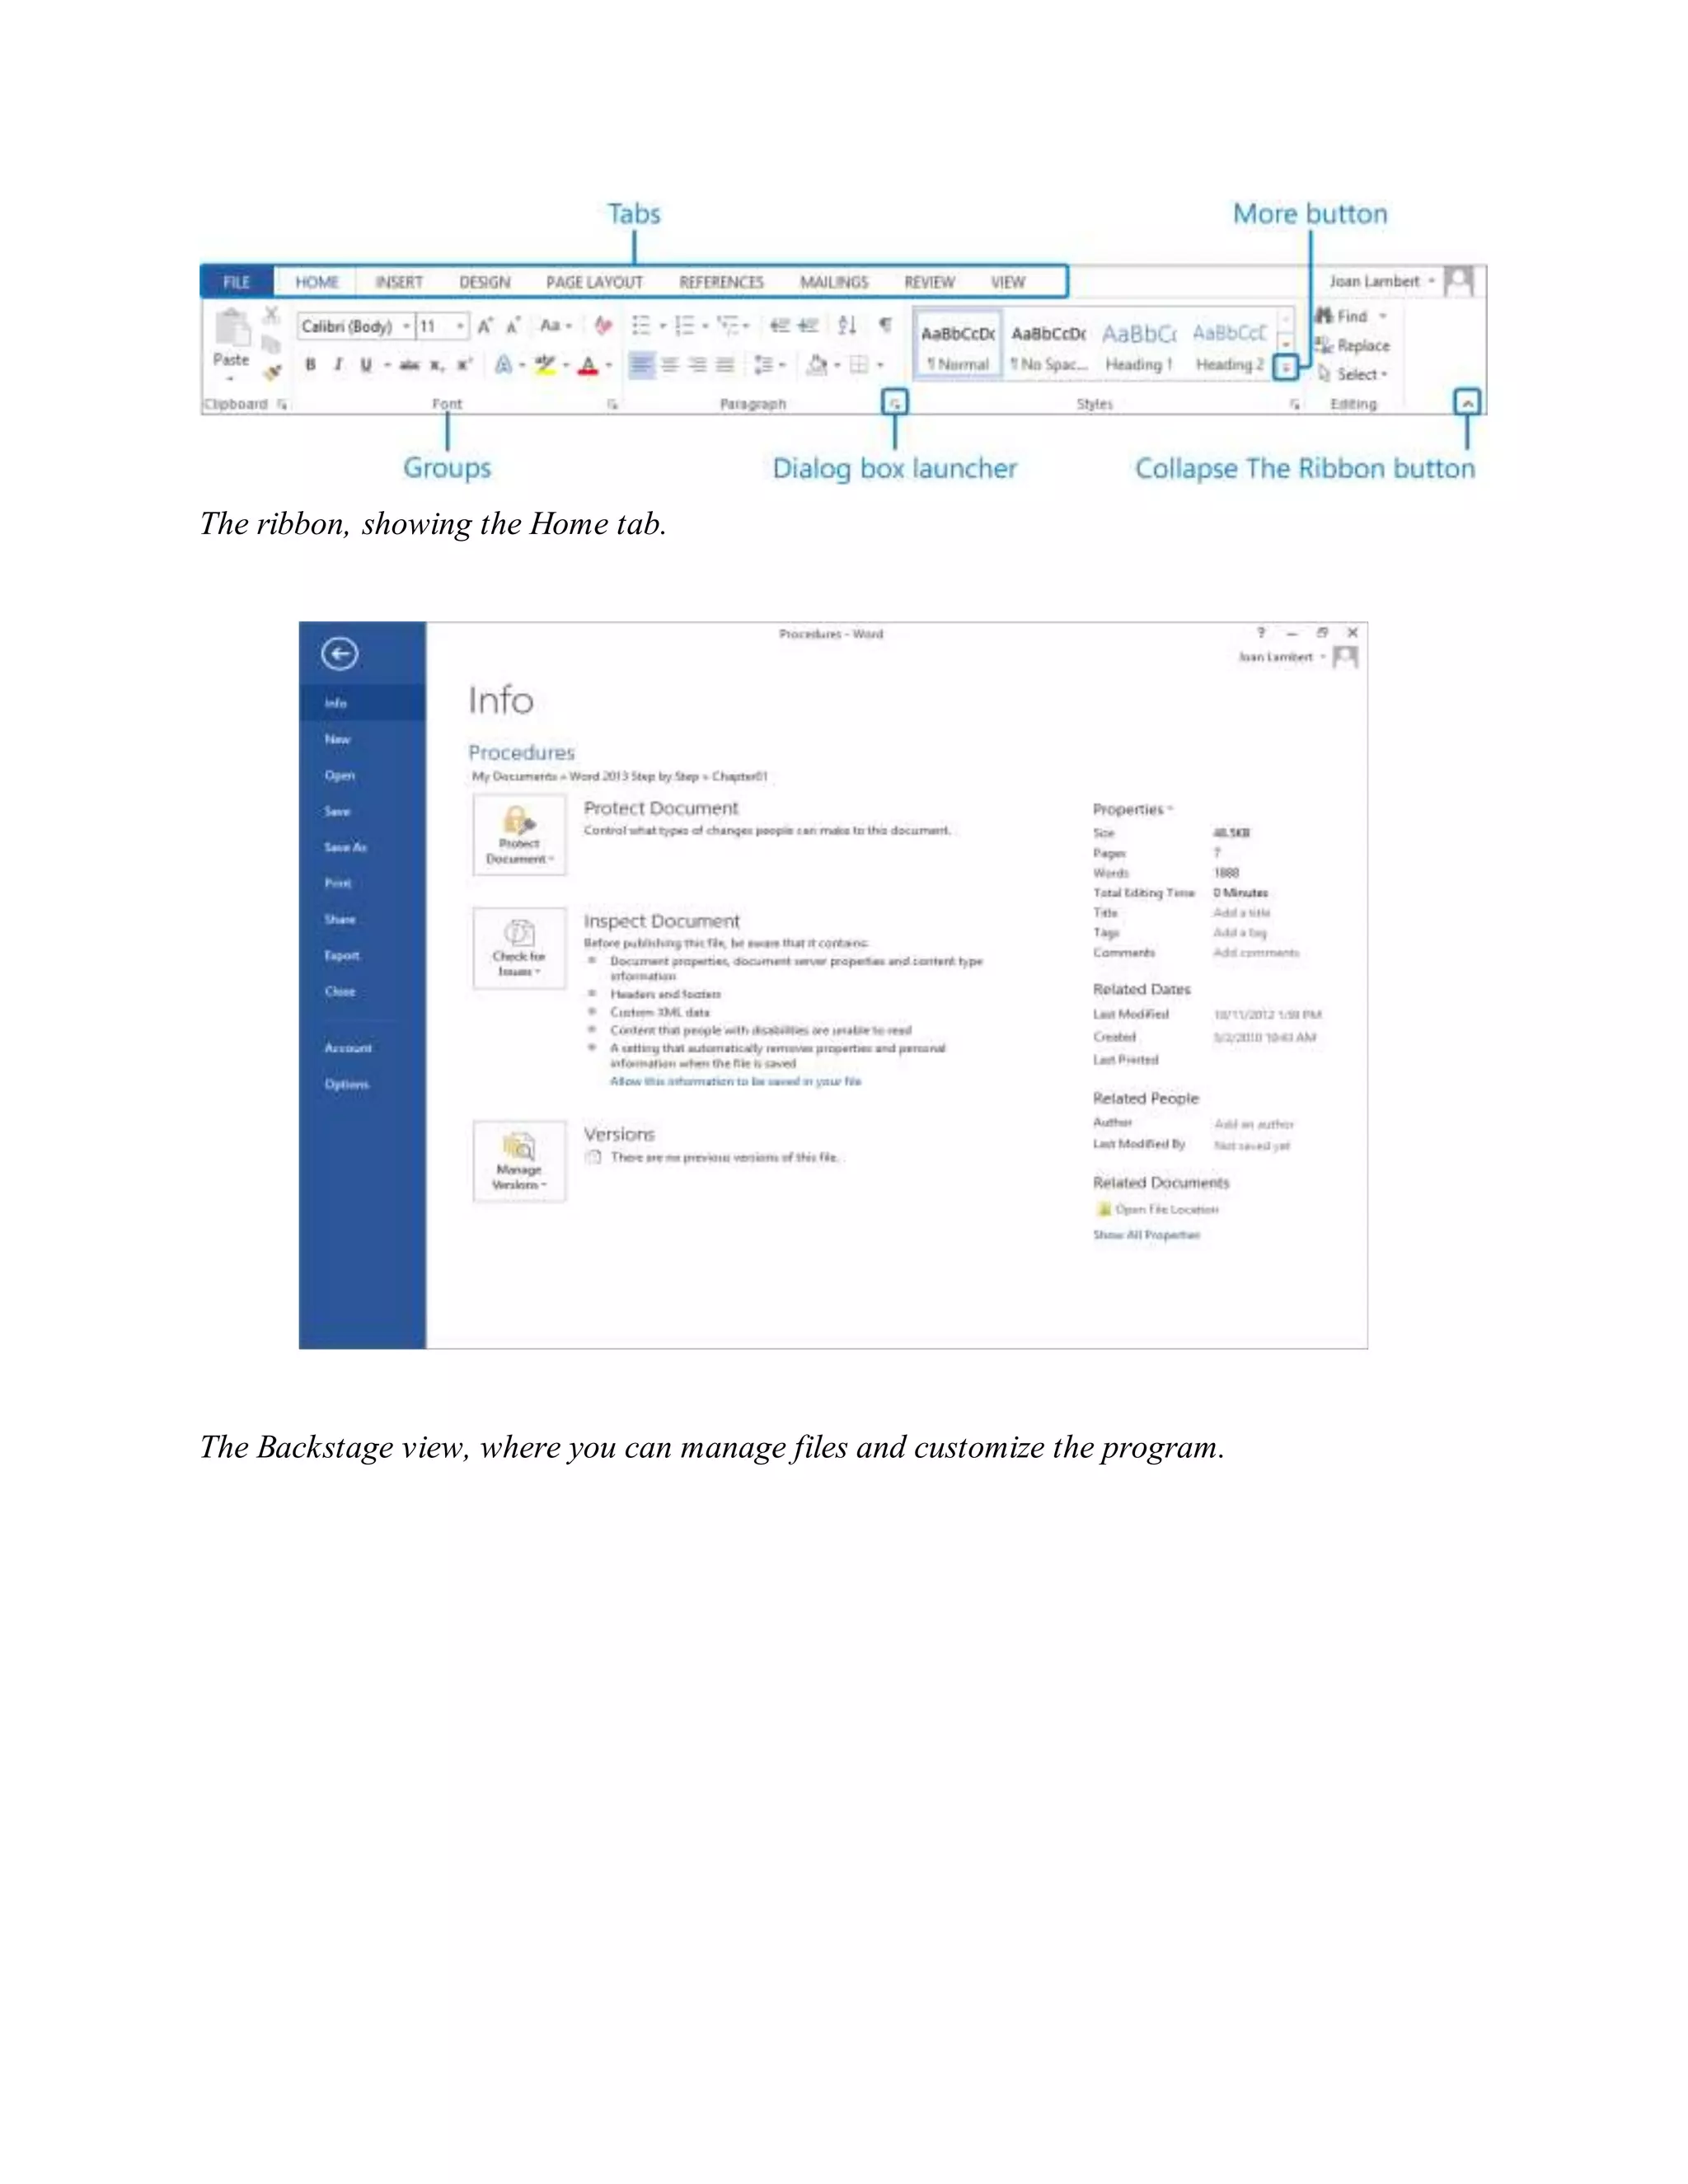Click the Decrease Indent icon
Image resolution: width=1688 pixels, height=2184 pixels.
(x=780, y=326)
